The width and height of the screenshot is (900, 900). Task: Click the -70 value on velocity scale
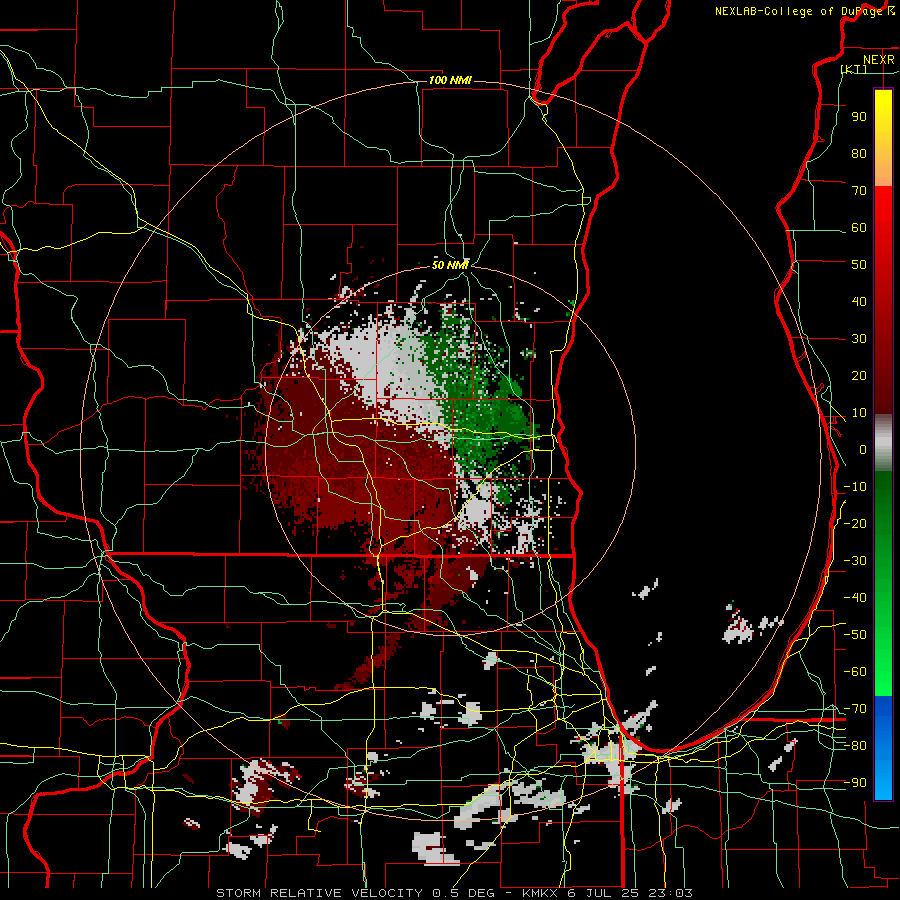tap(855, 709)
